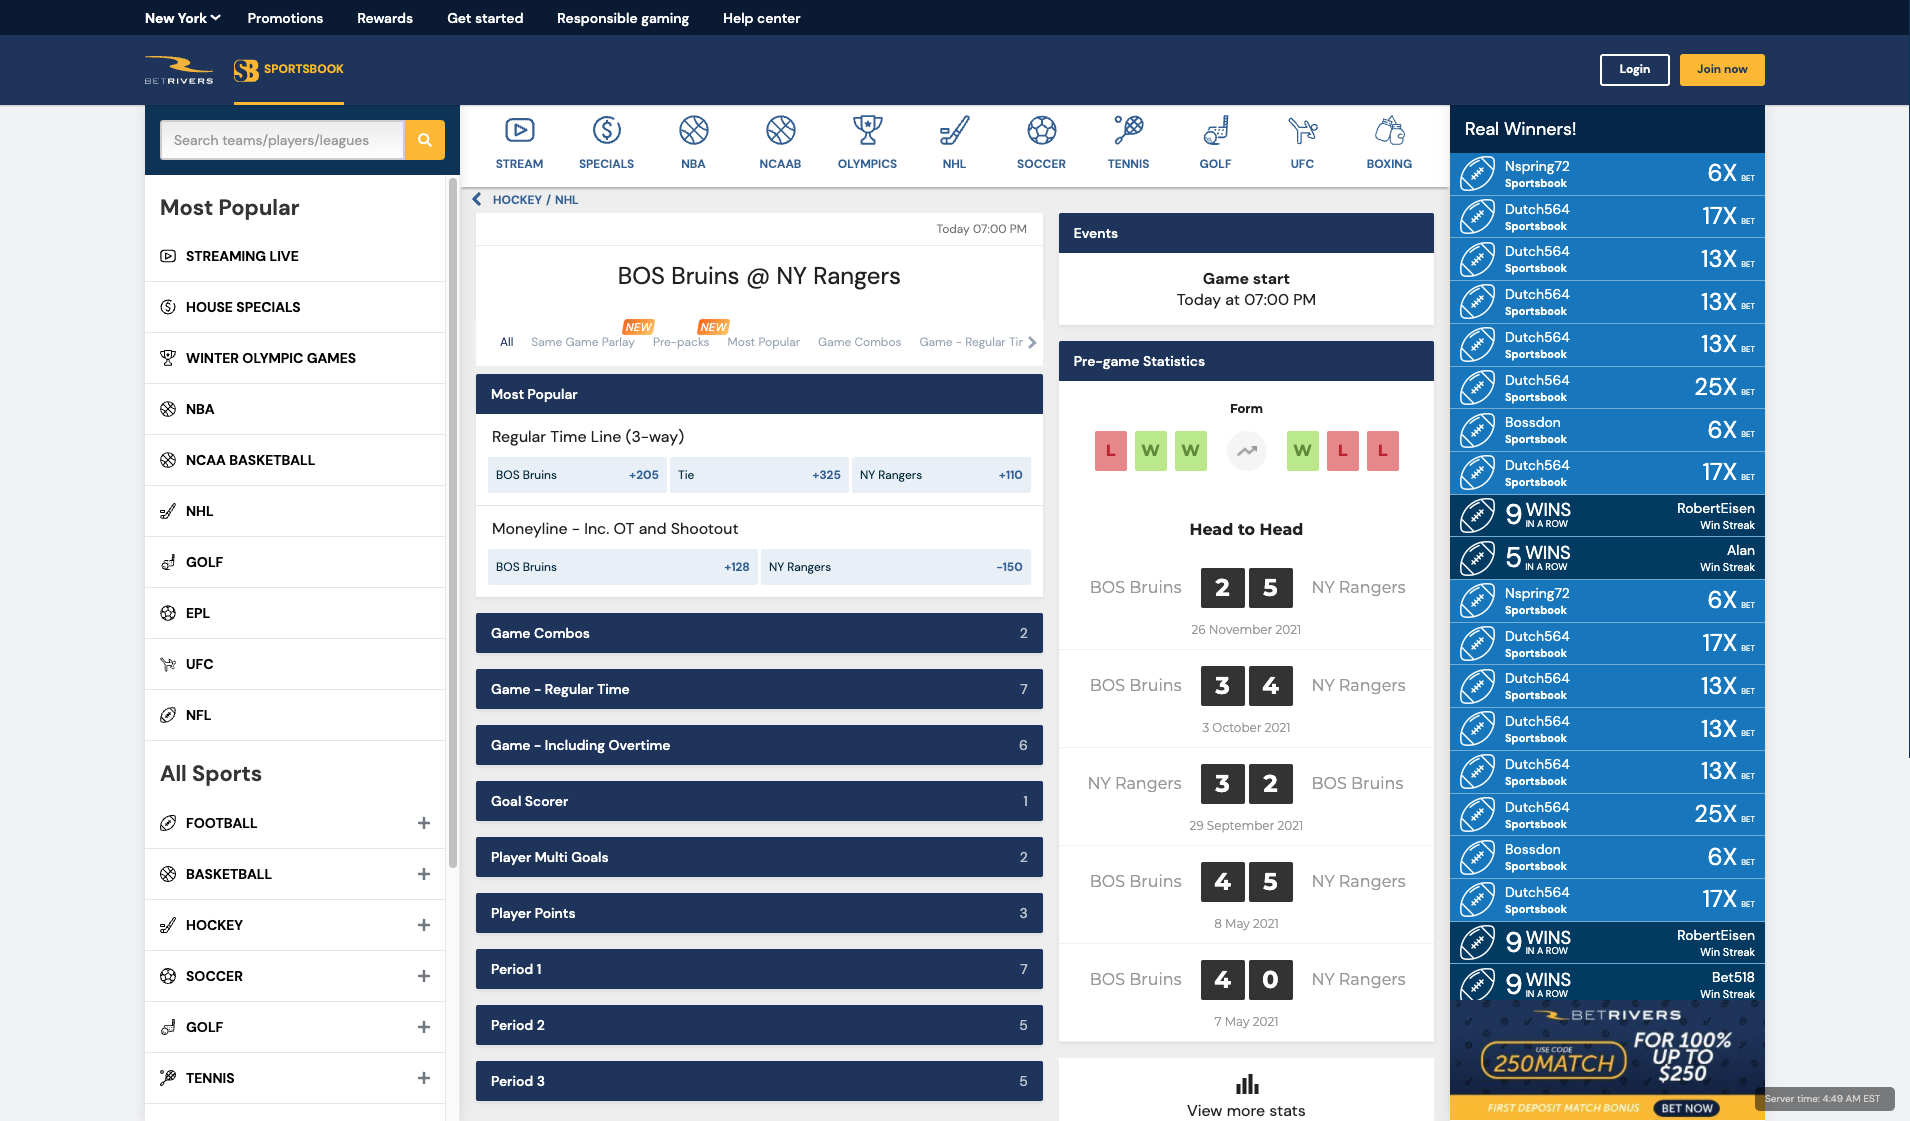Switch to Same Game Parlay tab
Image resolution: width=1910 pixels, height=1121 pixels.
point(583,342)
